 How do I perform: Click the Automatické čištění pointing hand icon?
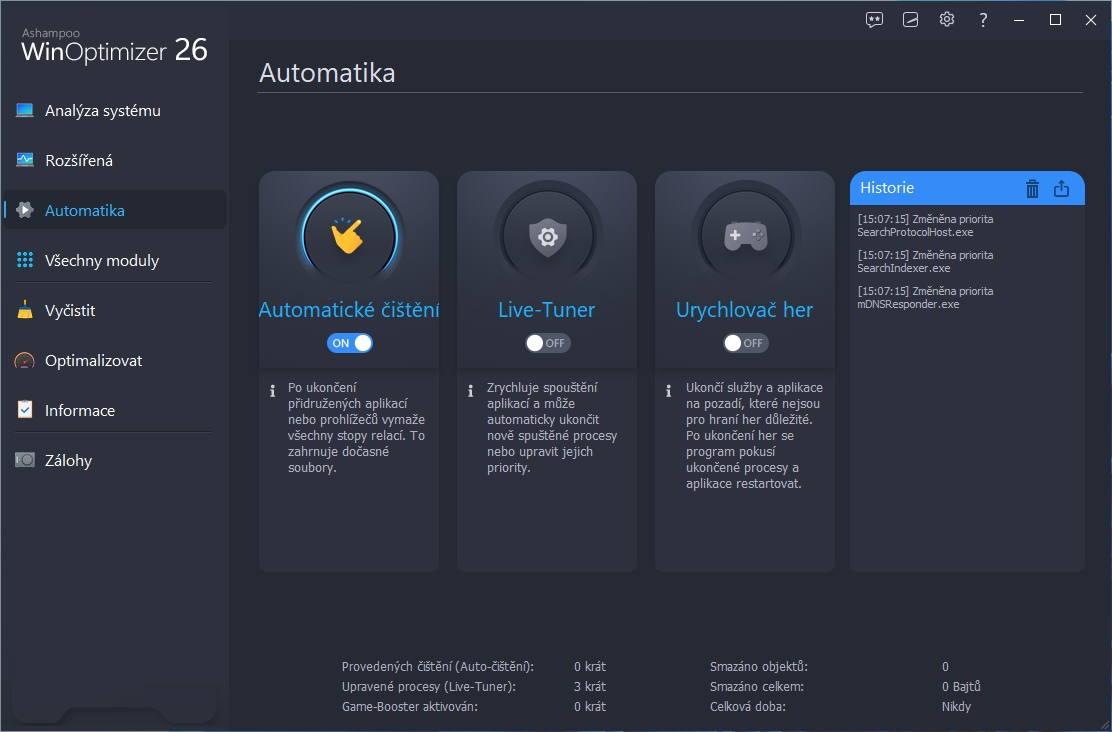(350, 236)
